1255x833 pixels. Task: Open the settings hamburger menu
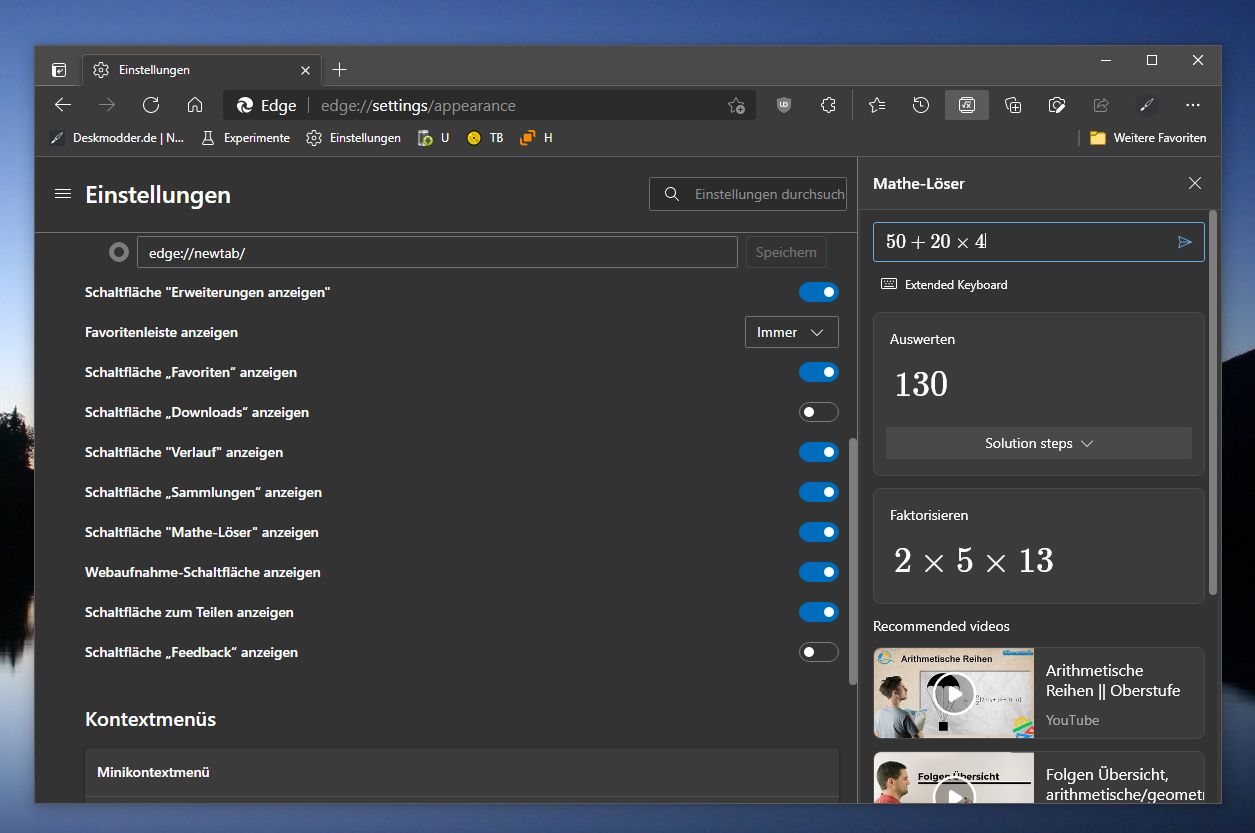63,194
